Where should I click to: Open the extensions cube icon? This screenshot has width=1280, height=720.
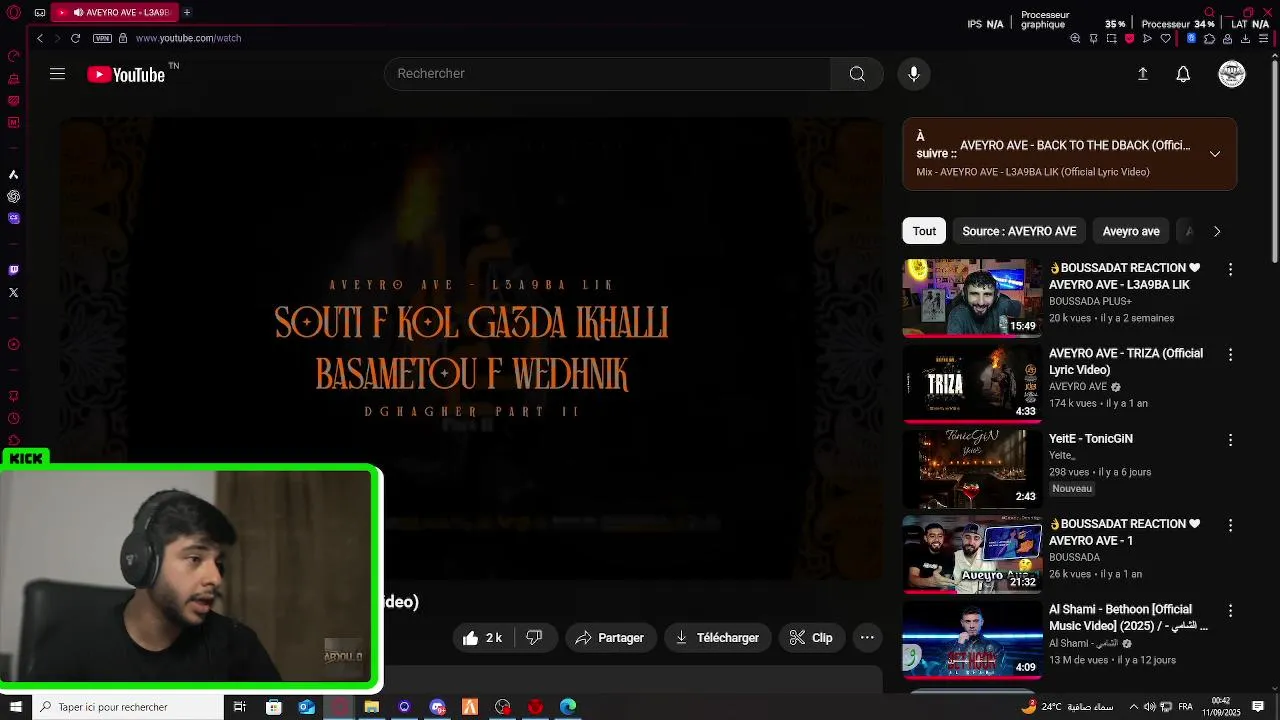[x=1209, y=39]
